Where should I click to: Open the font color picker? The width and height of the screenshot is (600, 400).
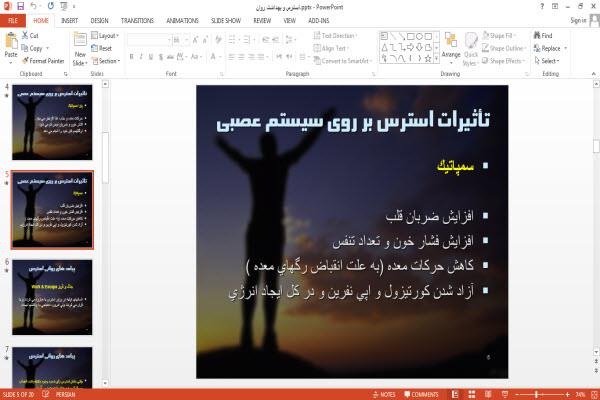(x=215, y=57)
